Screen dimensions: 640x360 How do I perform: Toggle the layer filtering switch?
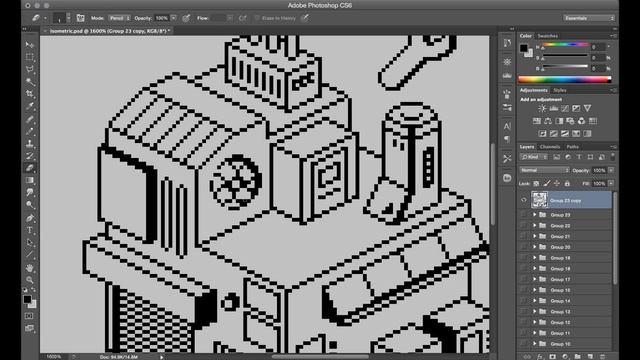[x=612, y=157]
